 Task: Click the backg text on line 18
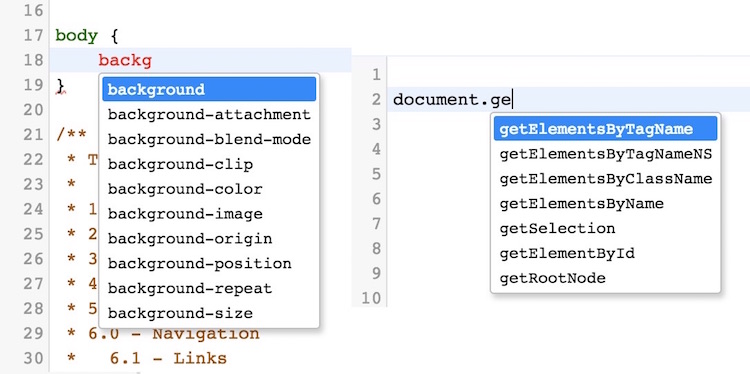coord(125,61)
